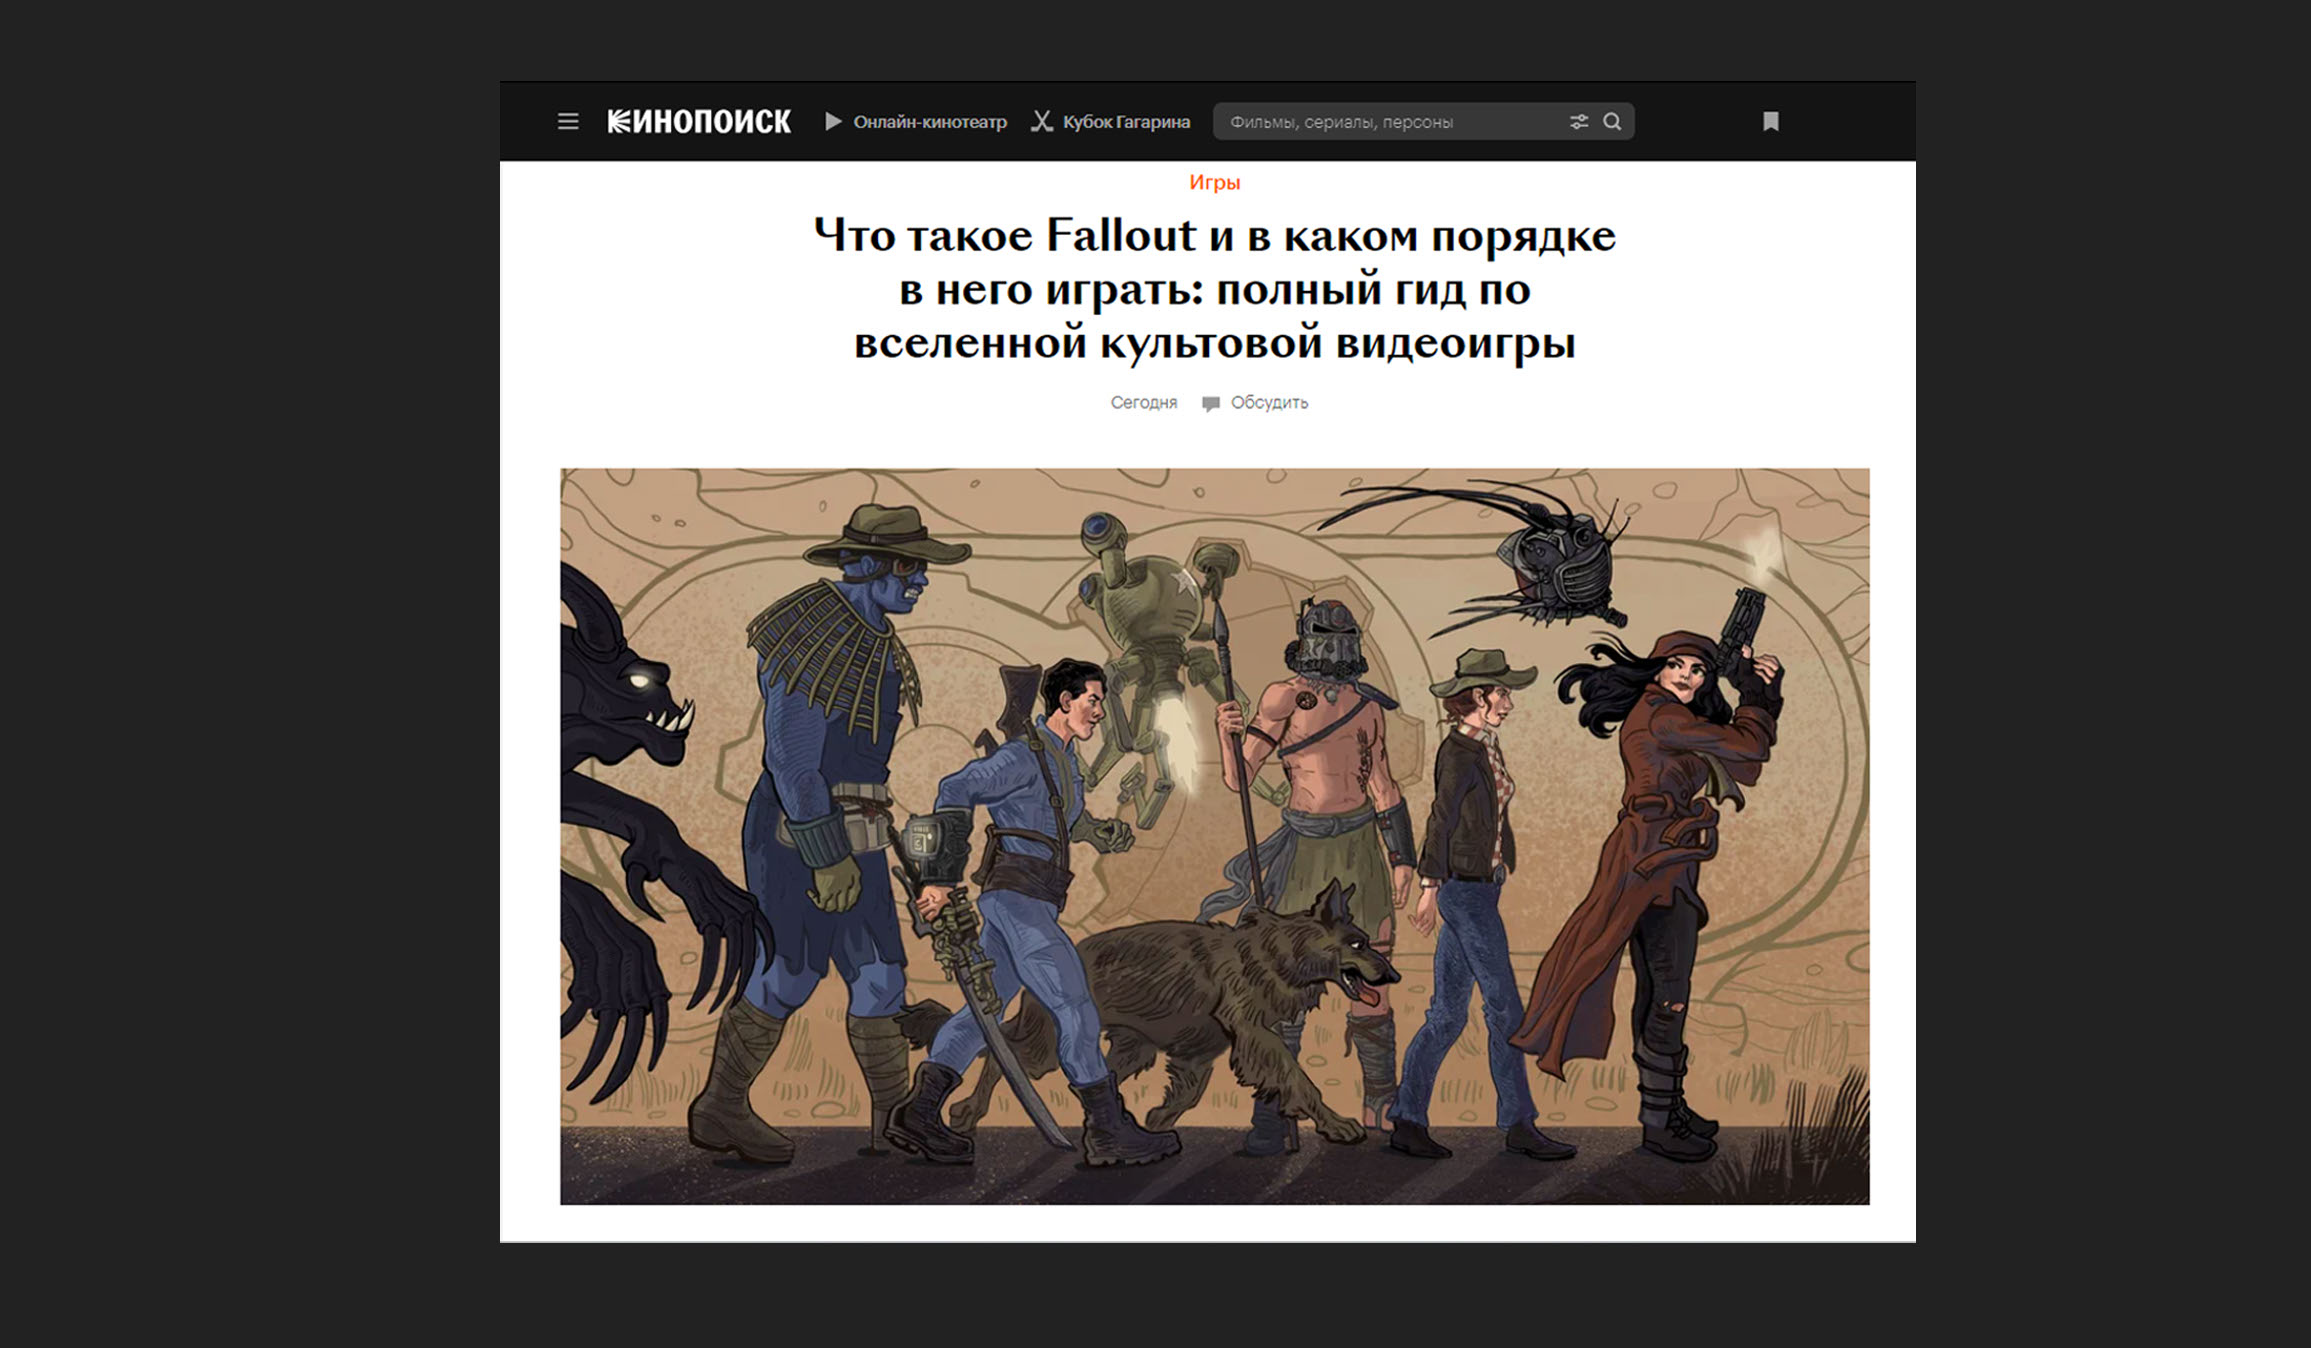The height and width of the screenshot is (1348, 2311).
Task: Click the play icon beside Онлайн-кинотеатр
Action: coord(833,122)
